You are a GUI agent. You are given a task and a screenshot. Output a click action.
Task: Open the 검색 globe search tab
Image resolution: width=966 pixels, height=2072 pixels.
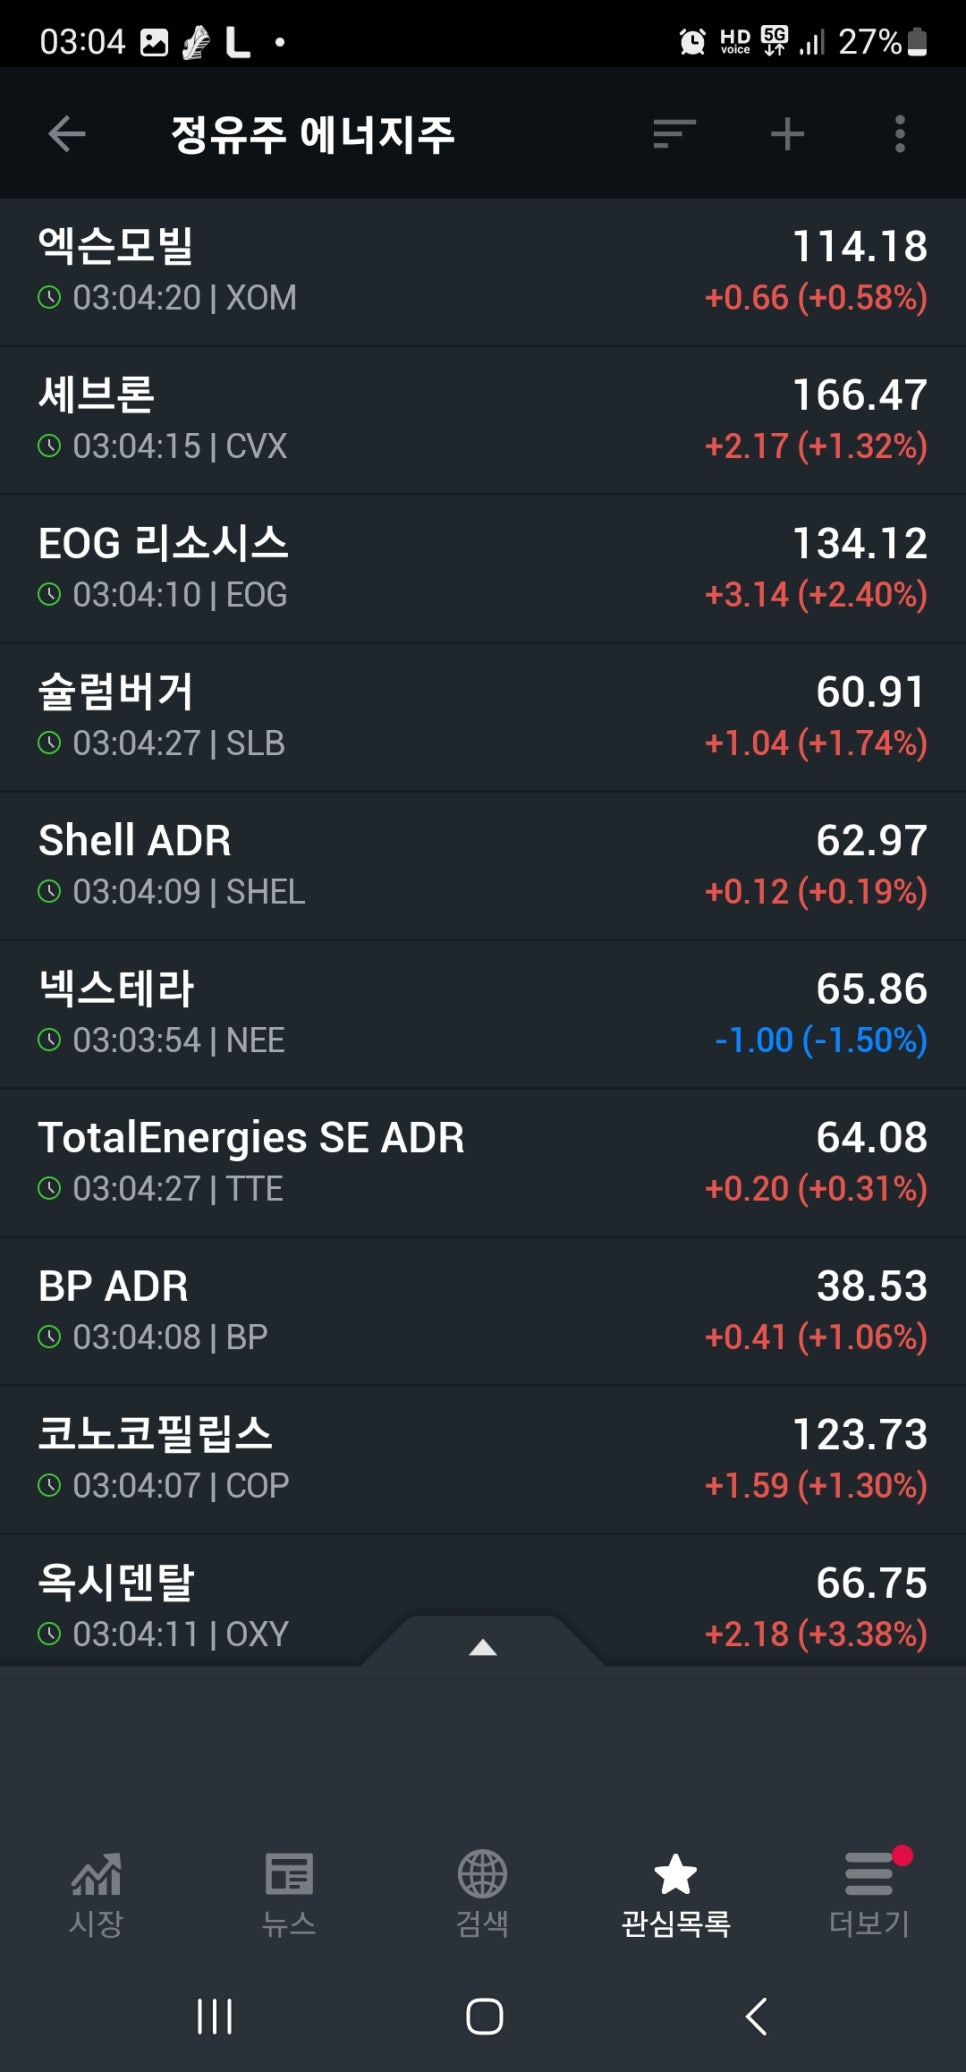tap(483, 1894)
